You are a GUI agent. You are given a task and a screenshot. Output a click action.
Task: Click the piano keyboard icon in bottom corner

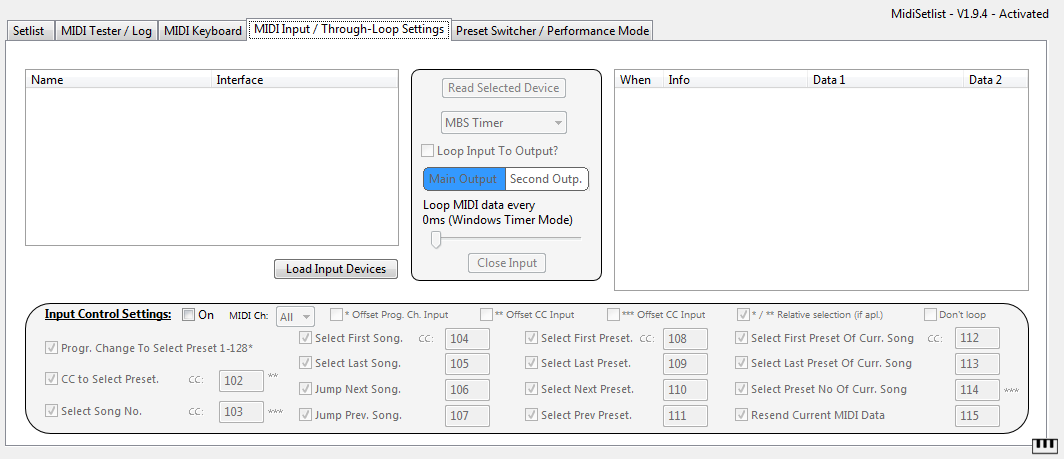1044,445
